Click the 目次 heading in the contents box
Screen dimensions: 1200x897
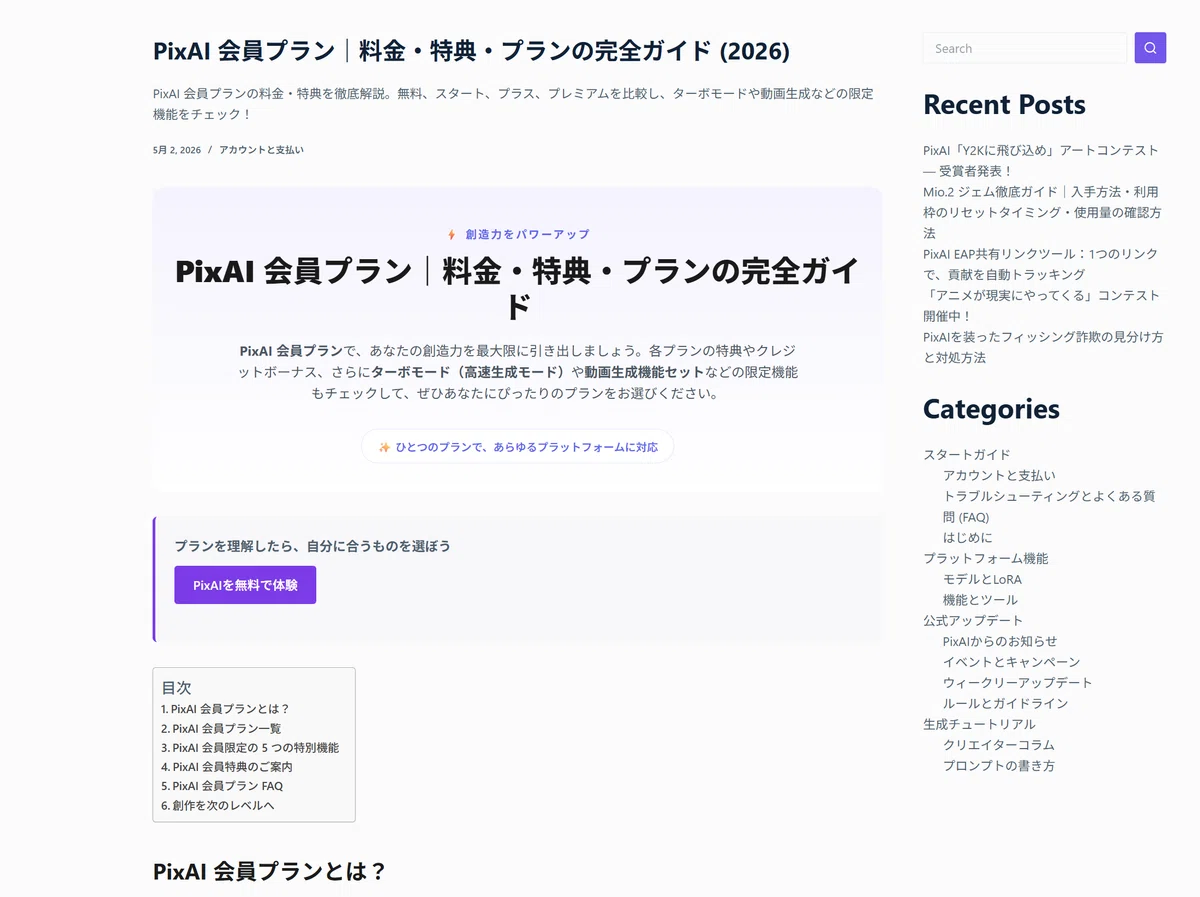tap(176, 688)
